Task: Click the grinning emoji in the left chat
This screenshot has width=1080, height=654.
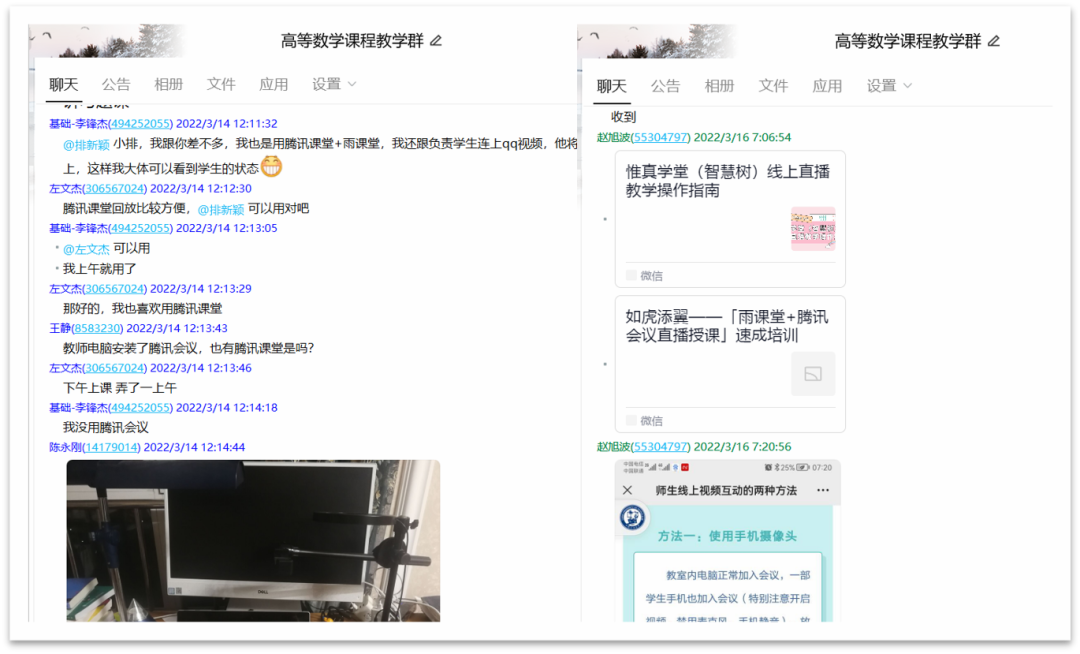Action: (271, 167)
